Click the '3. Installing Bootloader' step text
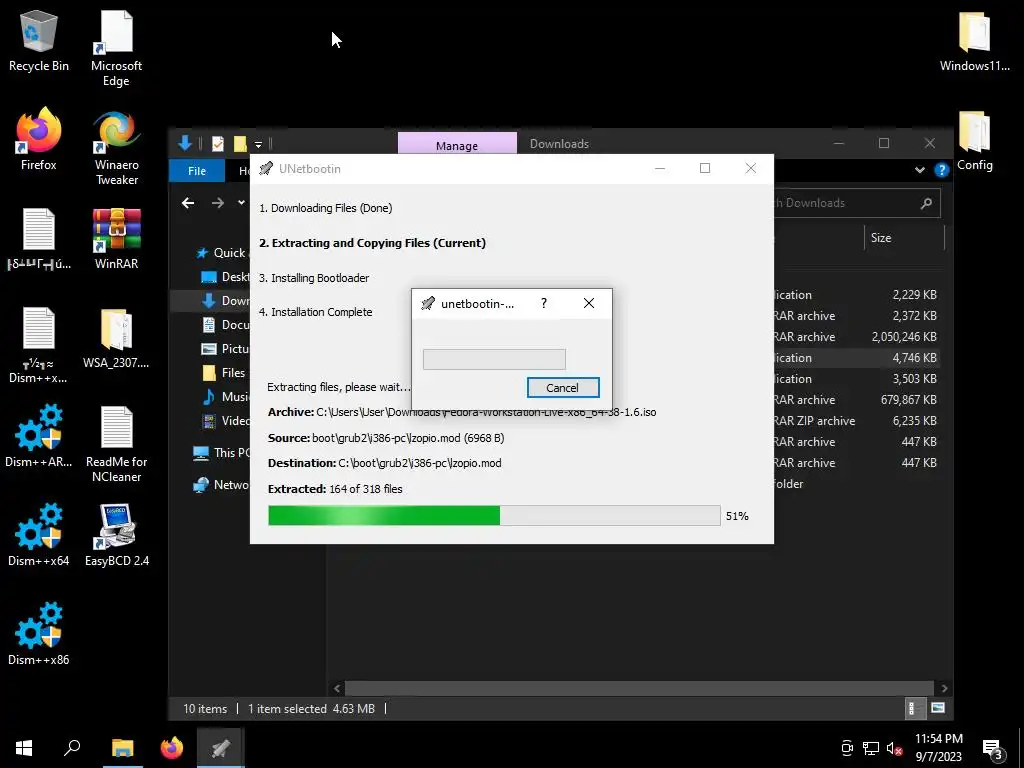 click(314, 278)
